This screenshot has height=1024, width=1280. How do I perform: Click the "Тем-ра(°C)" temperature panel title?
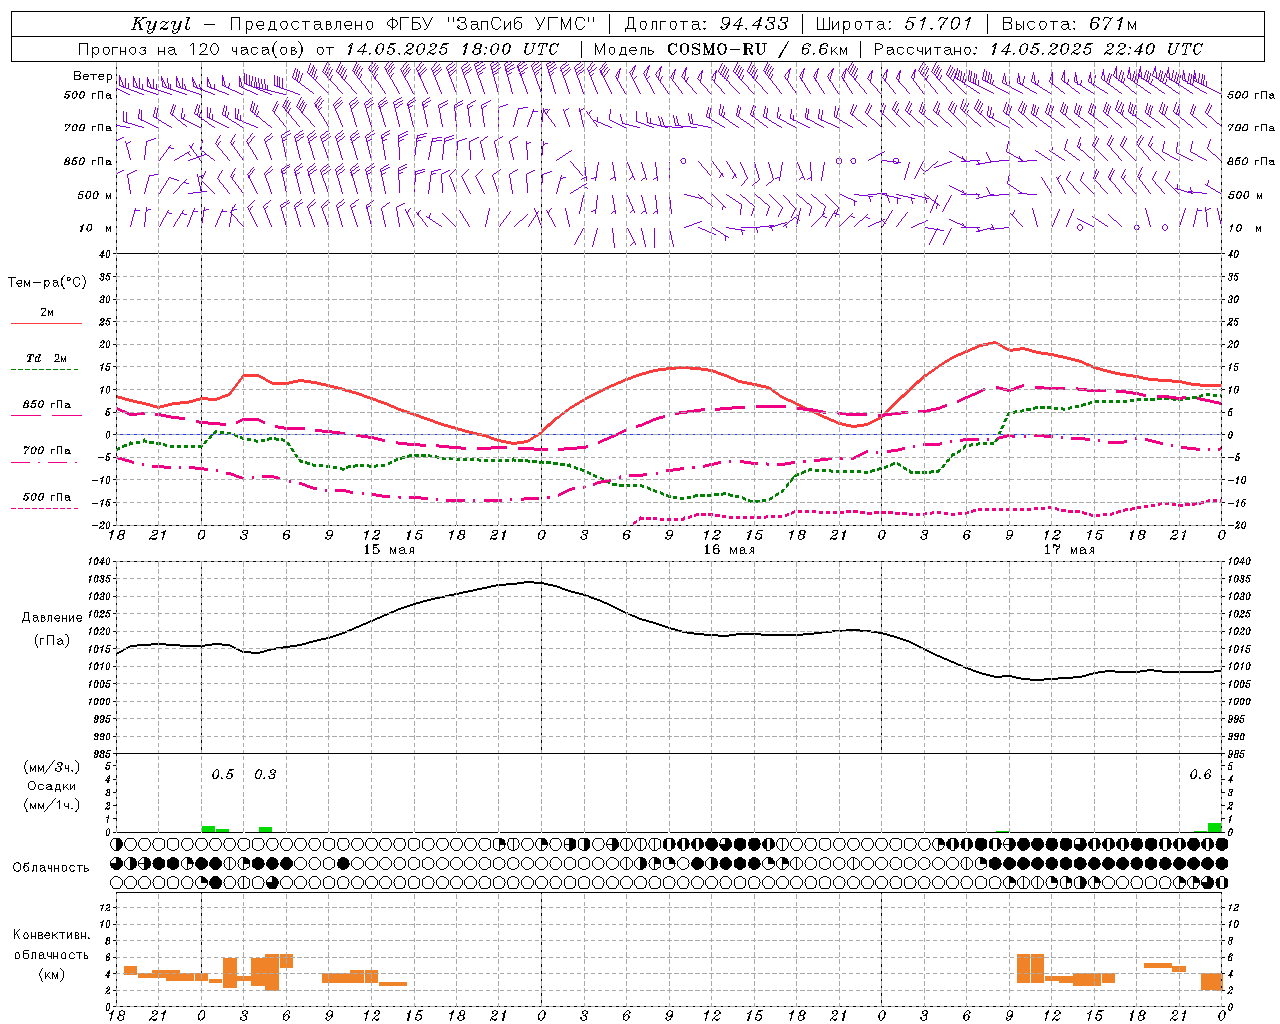tap(47, 283)
